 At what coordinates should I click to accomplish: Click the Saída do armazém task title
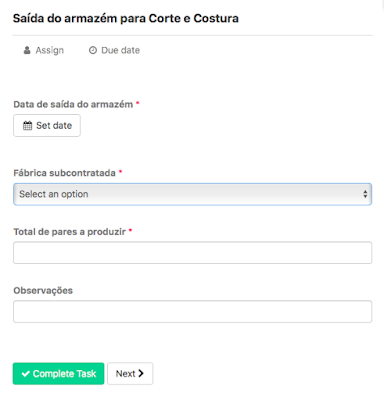tap(126, 18)
